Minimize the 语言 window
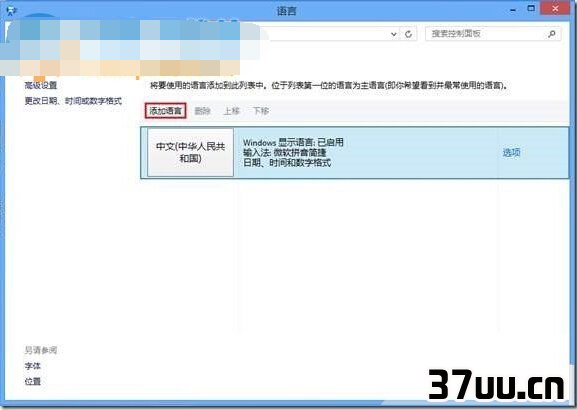 click(513, 10)
